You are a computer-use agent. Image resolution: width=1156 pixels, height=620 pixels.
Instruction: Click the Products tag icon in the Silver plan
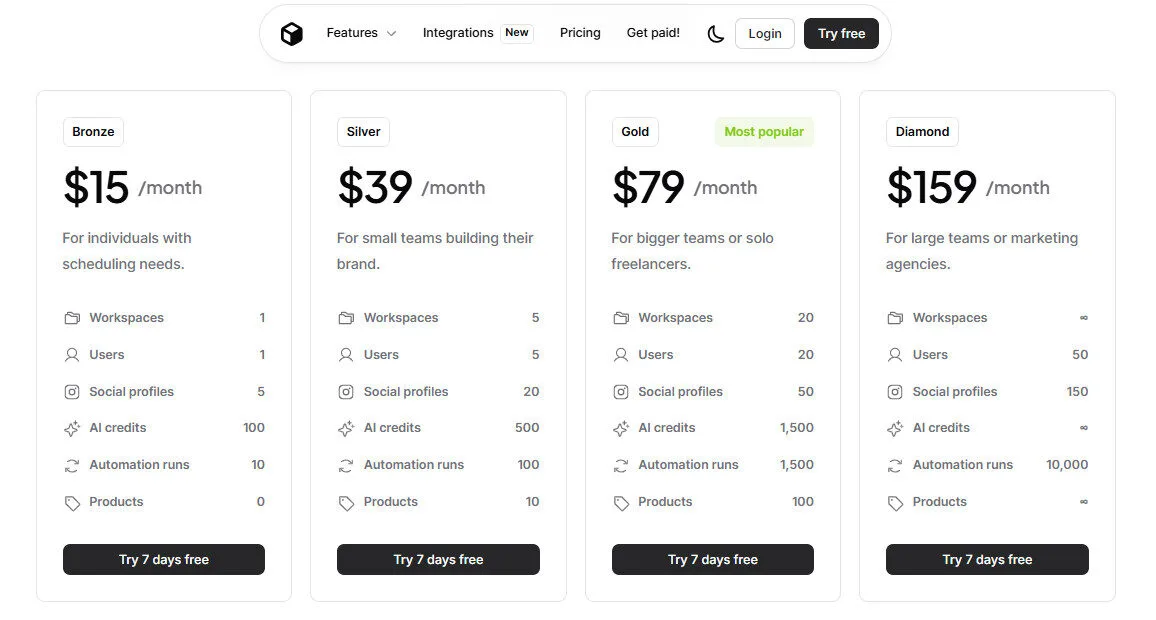(x=346, y=503)
